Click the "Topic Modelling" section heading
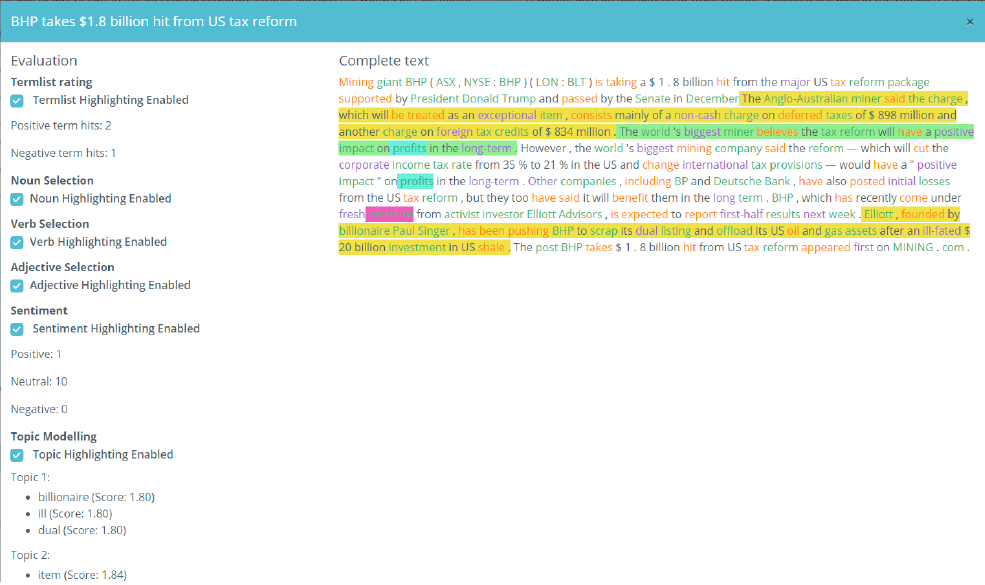The height and width of the screenshot is (585, 985). 53,437
